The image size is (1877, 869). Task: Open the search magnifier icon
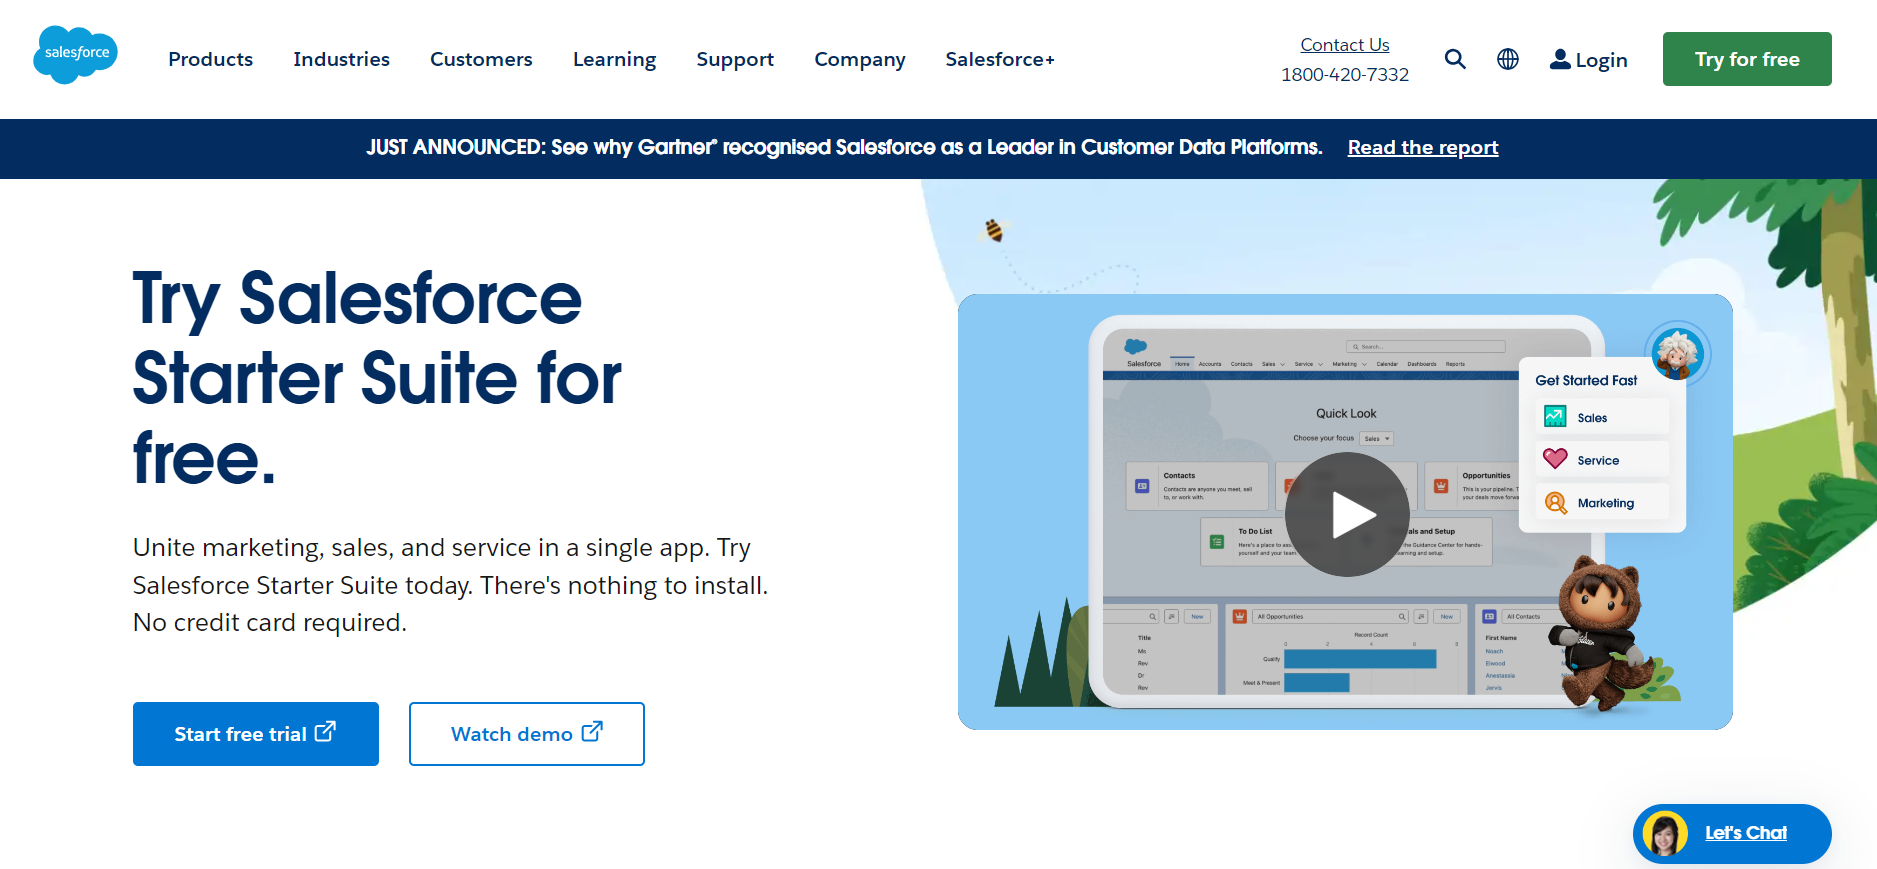(1455, 59)
